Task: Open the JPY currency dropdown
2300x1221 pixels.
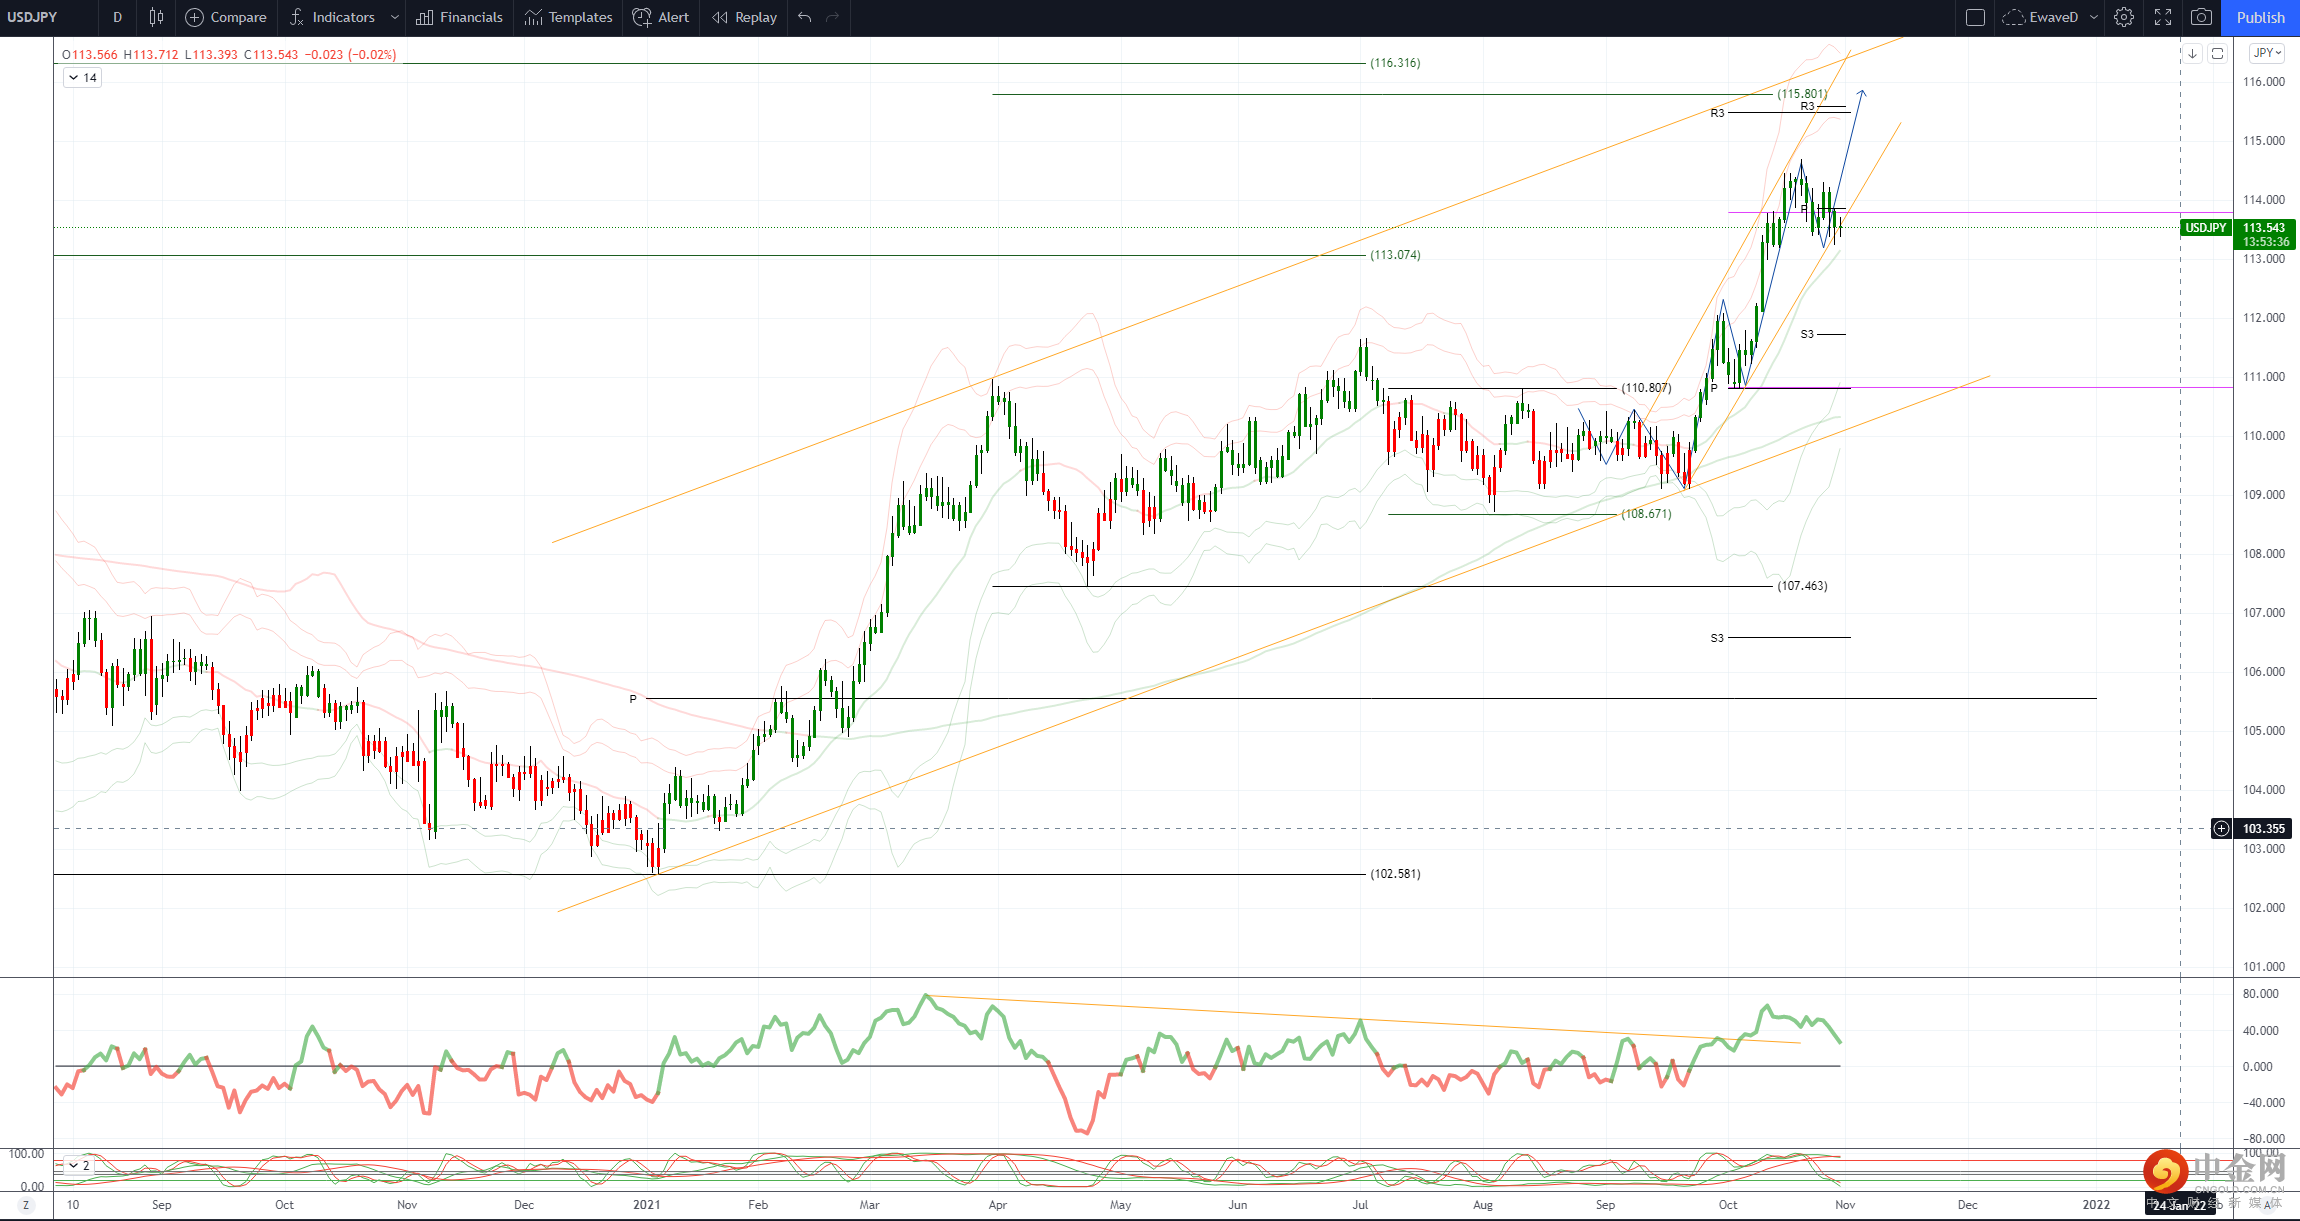Action: [x=2267, y=53]
